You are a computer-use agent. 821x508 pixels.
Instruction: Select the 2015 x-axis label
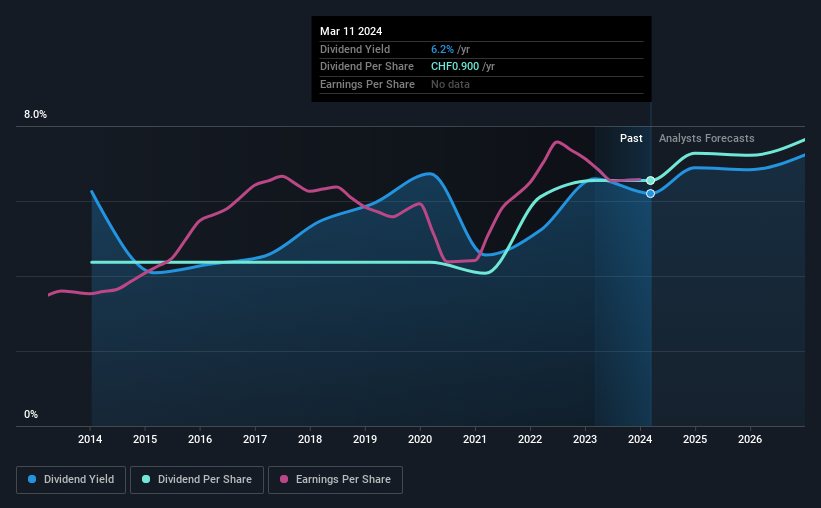pos(145,439)
